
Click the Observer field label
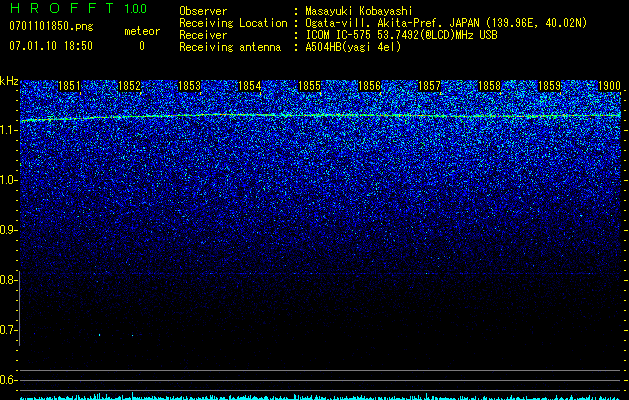click(203, 11)
